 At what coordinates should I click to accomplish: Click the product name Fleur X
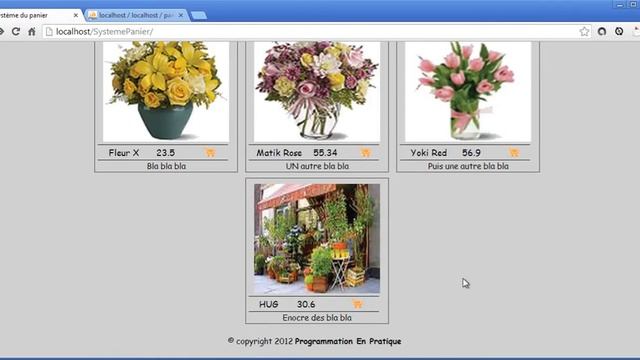tap(124, 153)
